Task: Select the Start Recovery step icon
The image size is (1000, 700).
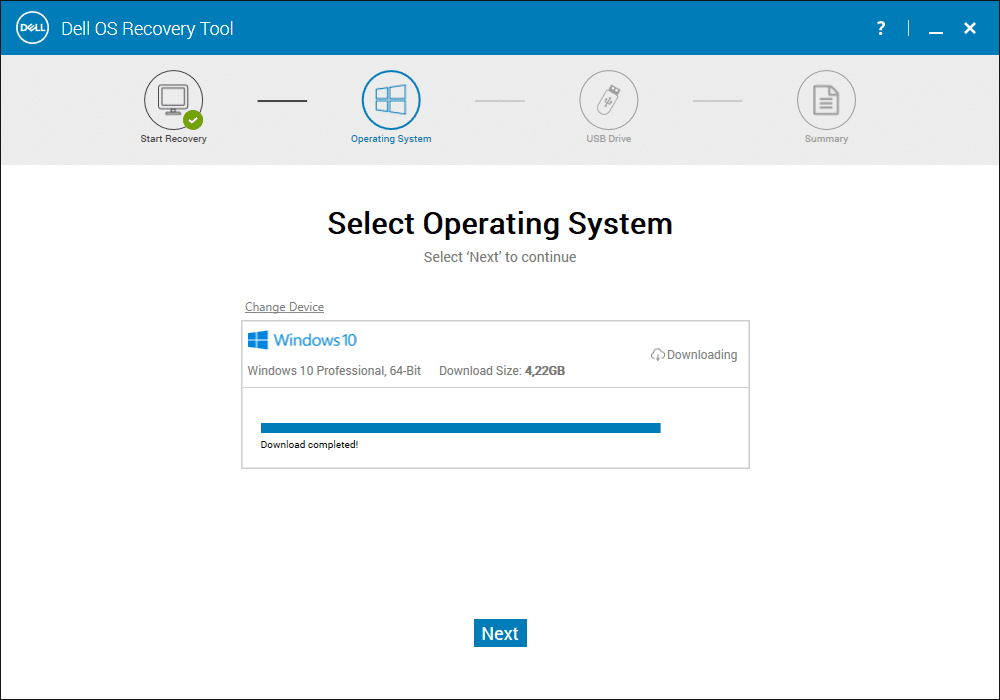Action: [x=173, y=100]
